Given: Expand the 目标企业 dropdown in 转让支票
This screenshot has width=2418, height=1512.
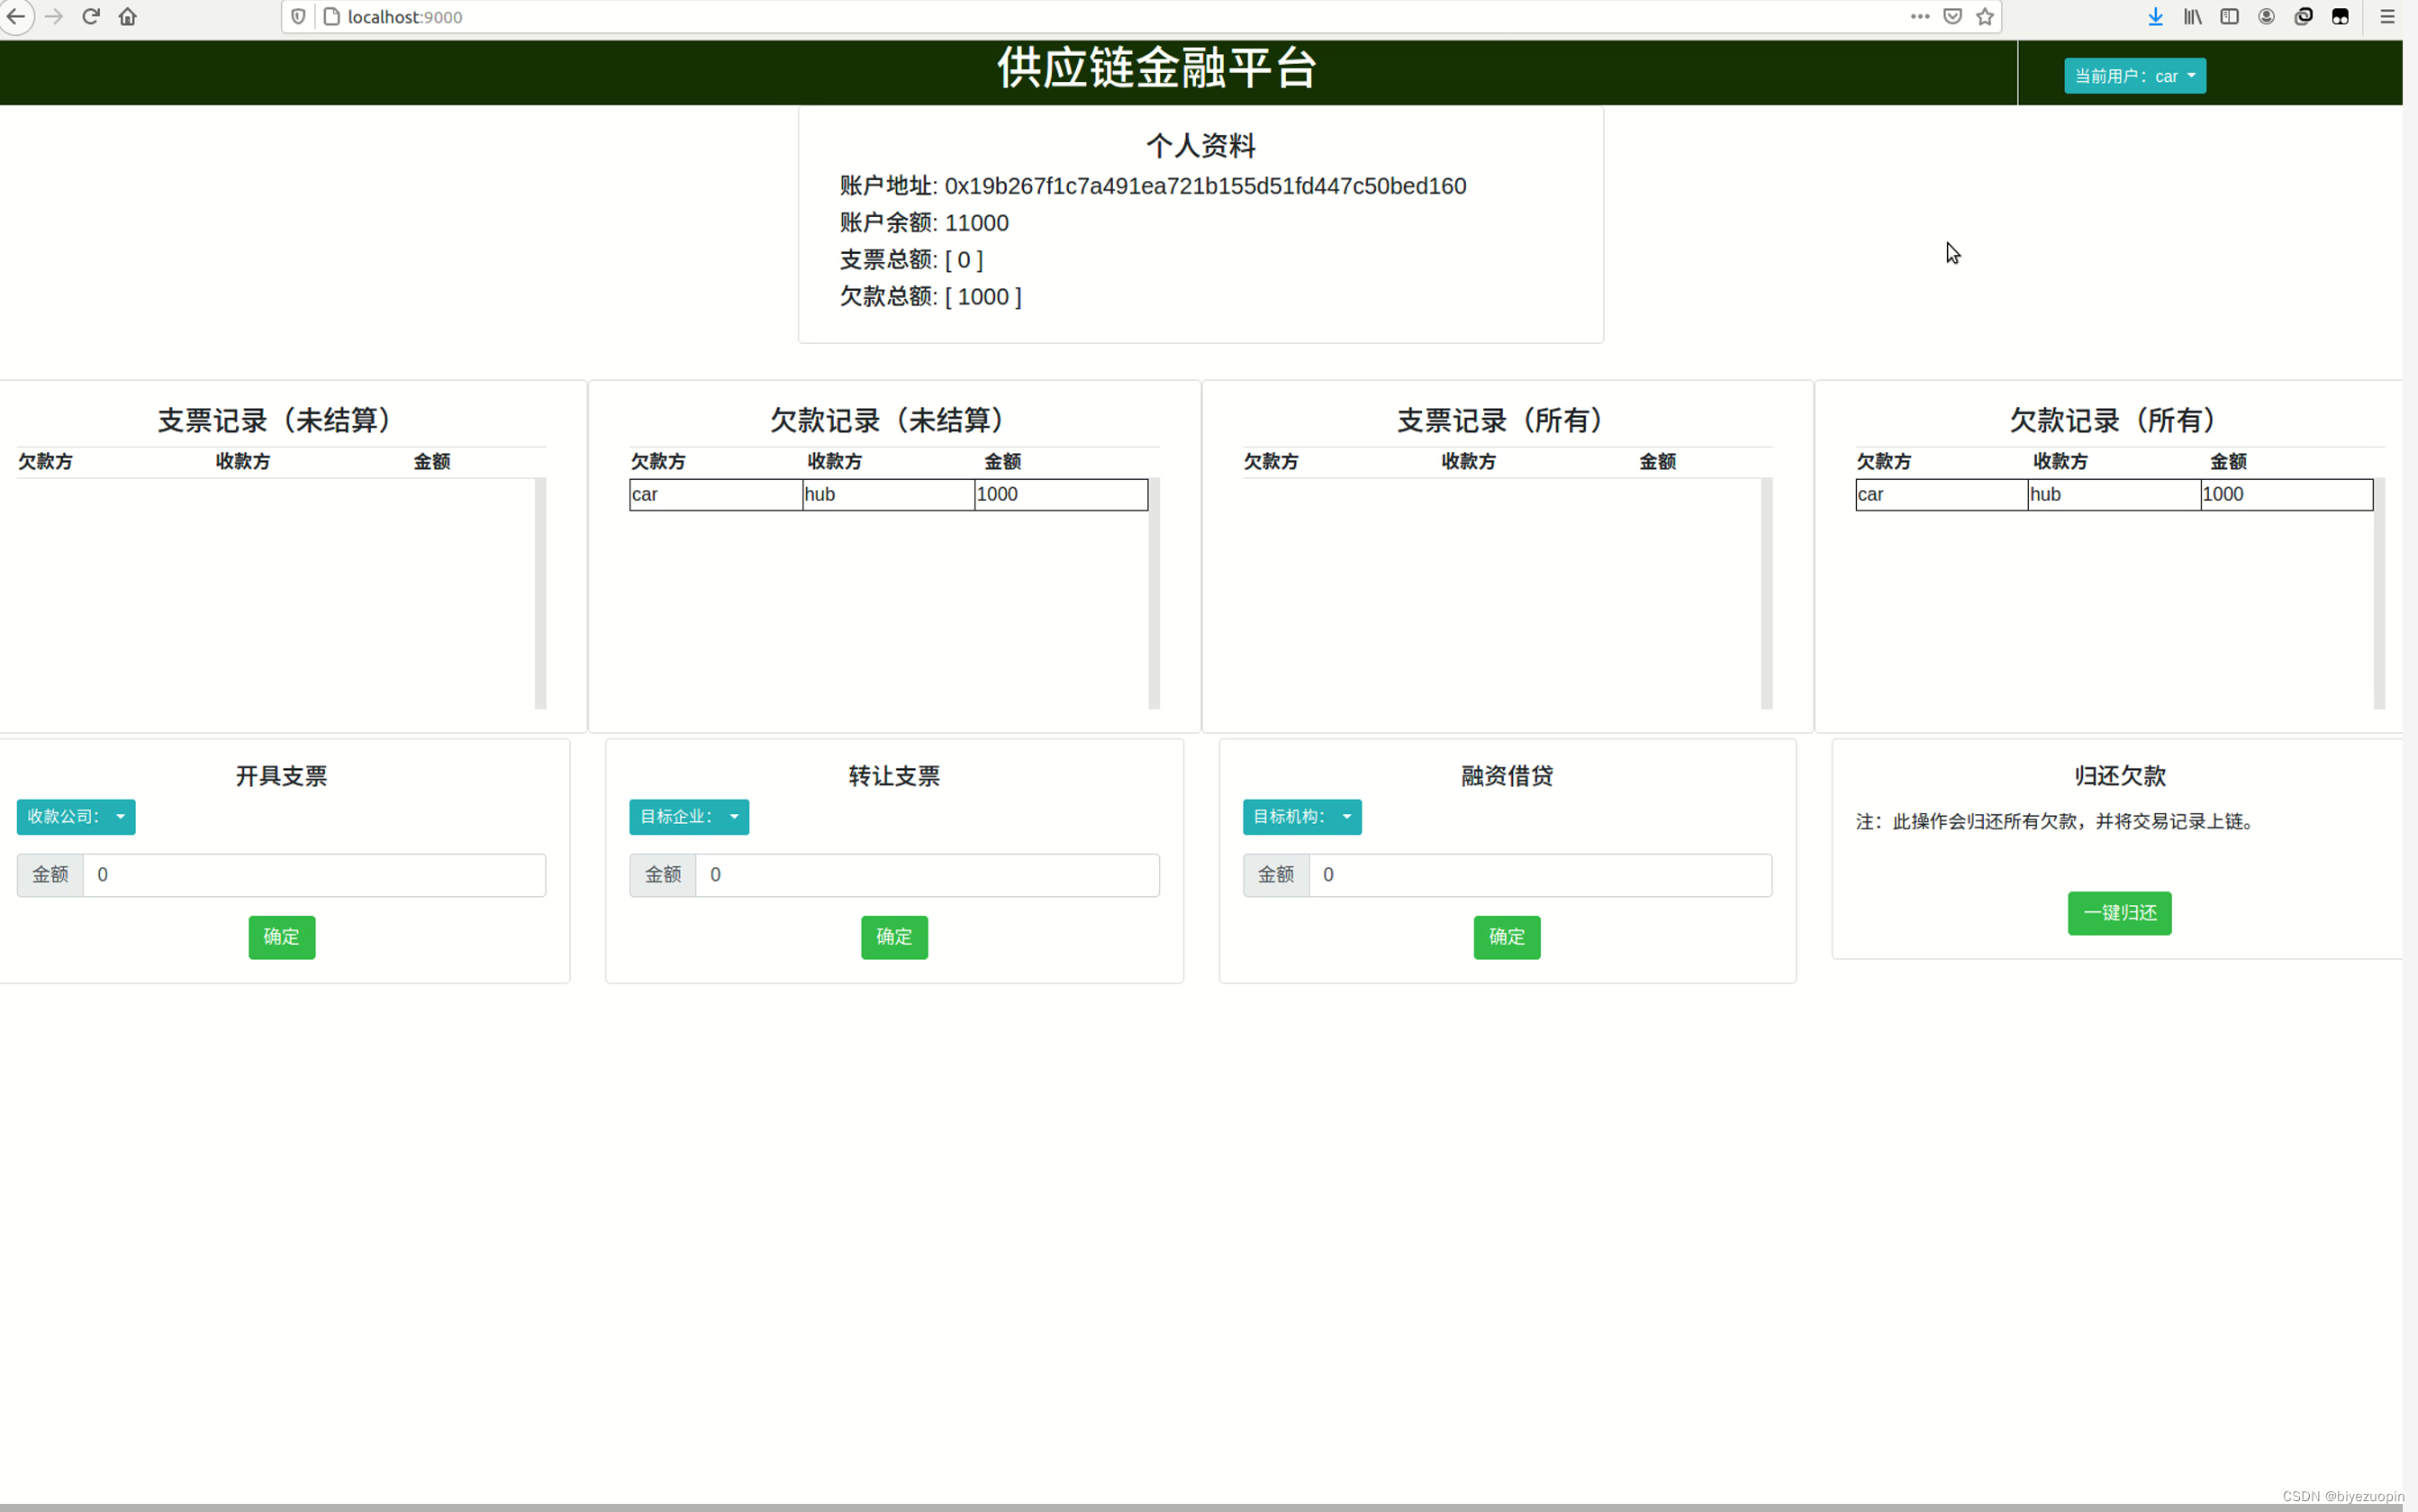Looking at the screenshot, I should [688, 817].
